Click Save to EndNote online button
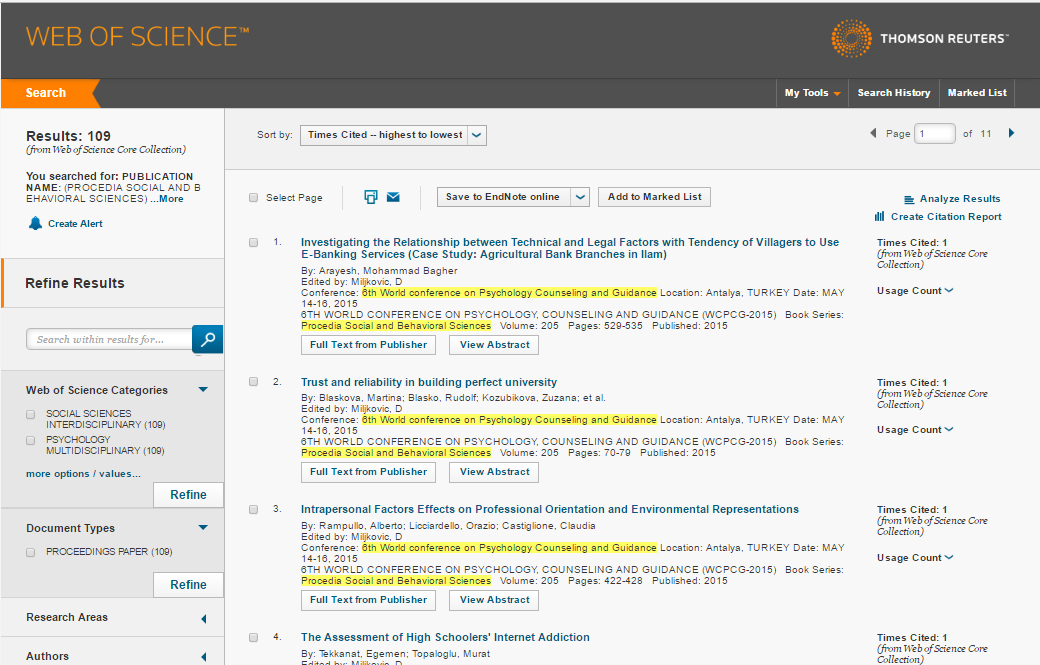Screen dimensions: 1040x665 (503, 197)
